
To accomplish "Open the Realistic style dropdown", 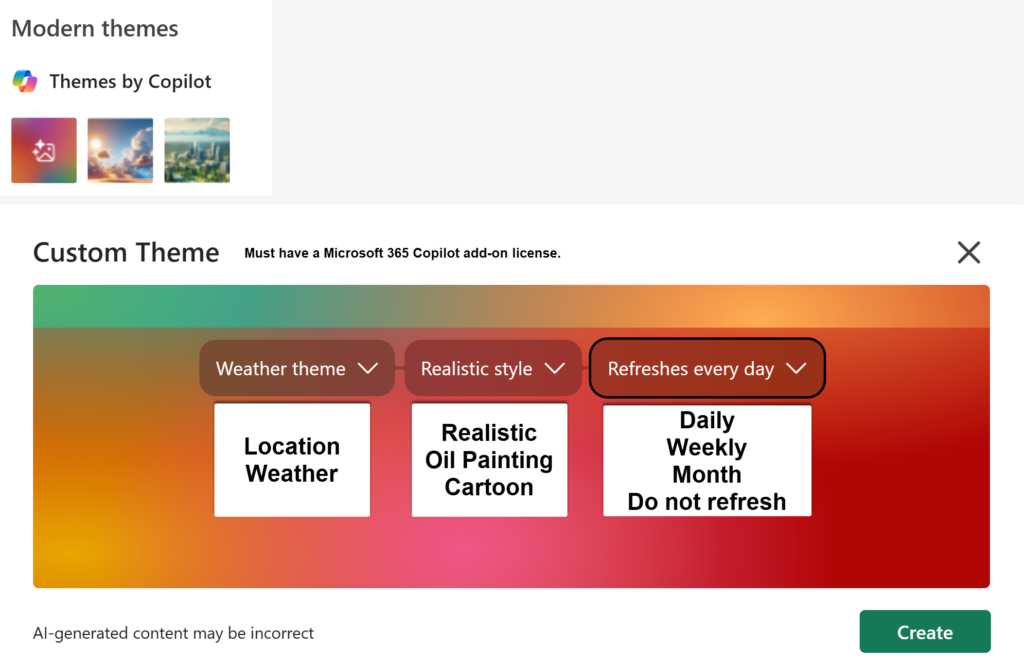I will [x=492, y=368].
